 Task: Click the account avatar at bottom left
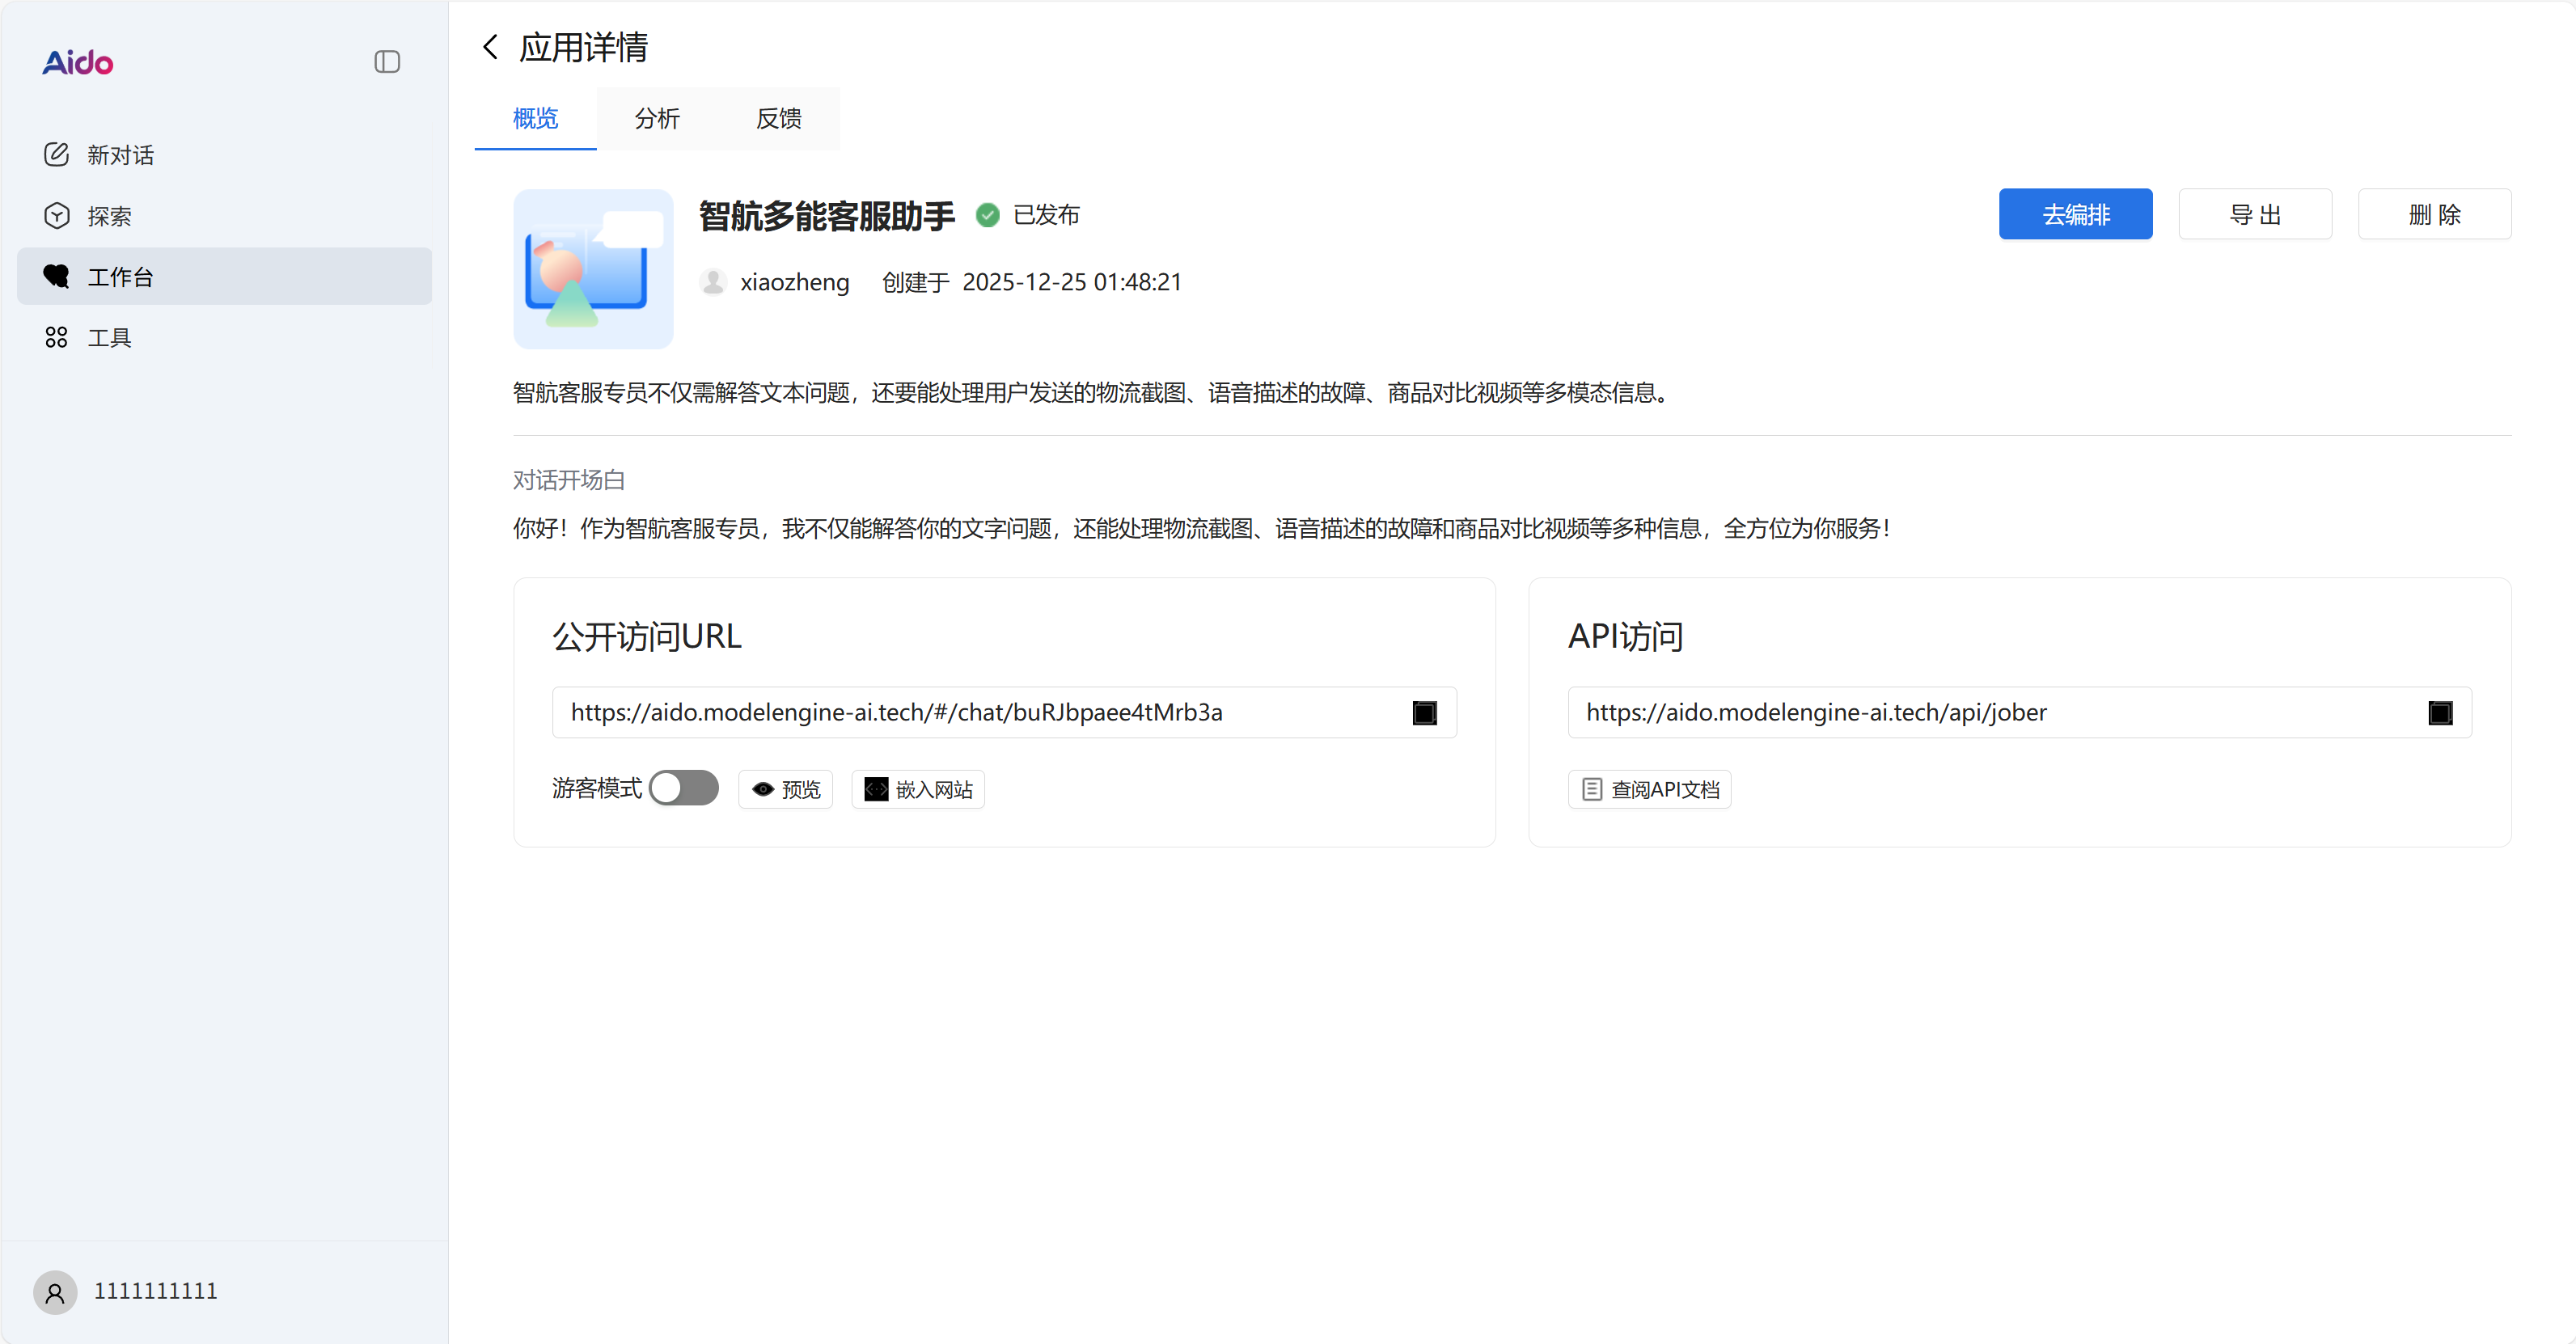pos(55,1292)
